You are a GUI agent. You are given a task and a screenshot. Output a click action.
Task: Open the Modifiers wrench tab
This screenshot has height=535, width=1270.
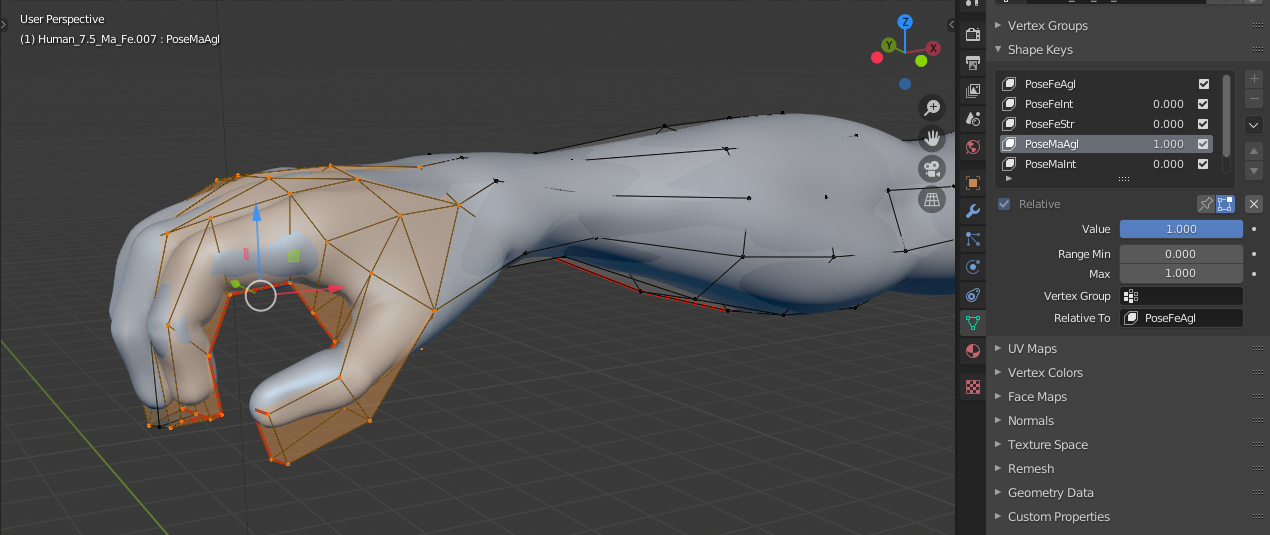point(972,211)
